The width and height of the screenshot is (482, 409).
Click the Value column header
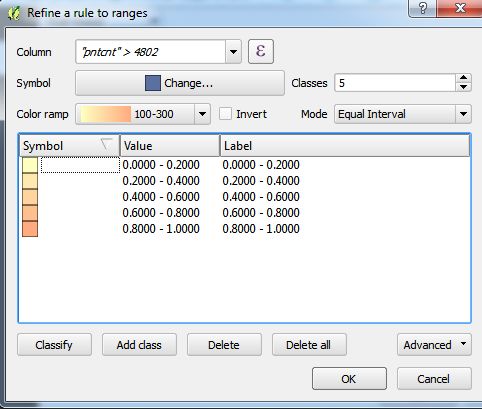(x=170, y=146)
